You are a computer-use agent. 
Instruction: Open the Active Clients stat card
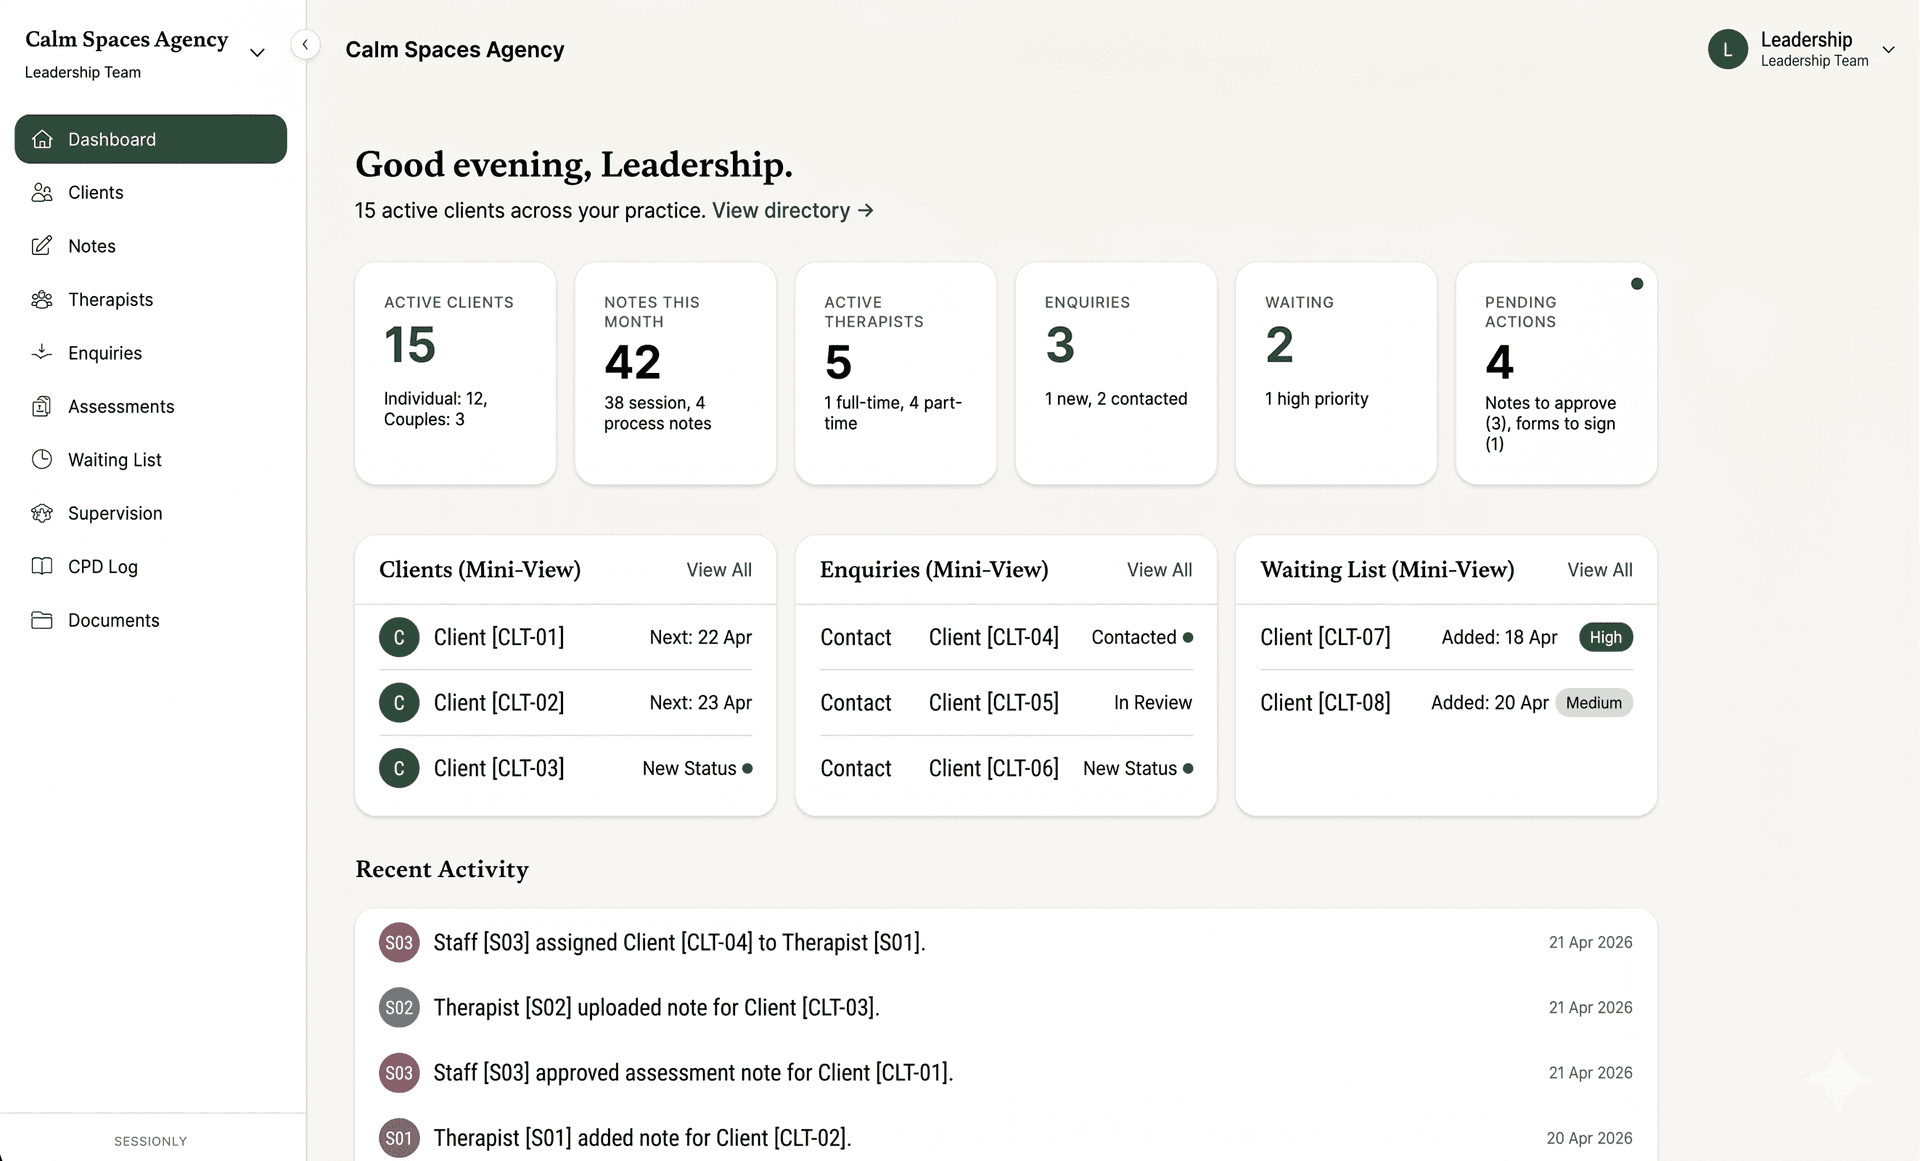click(455, 373)
